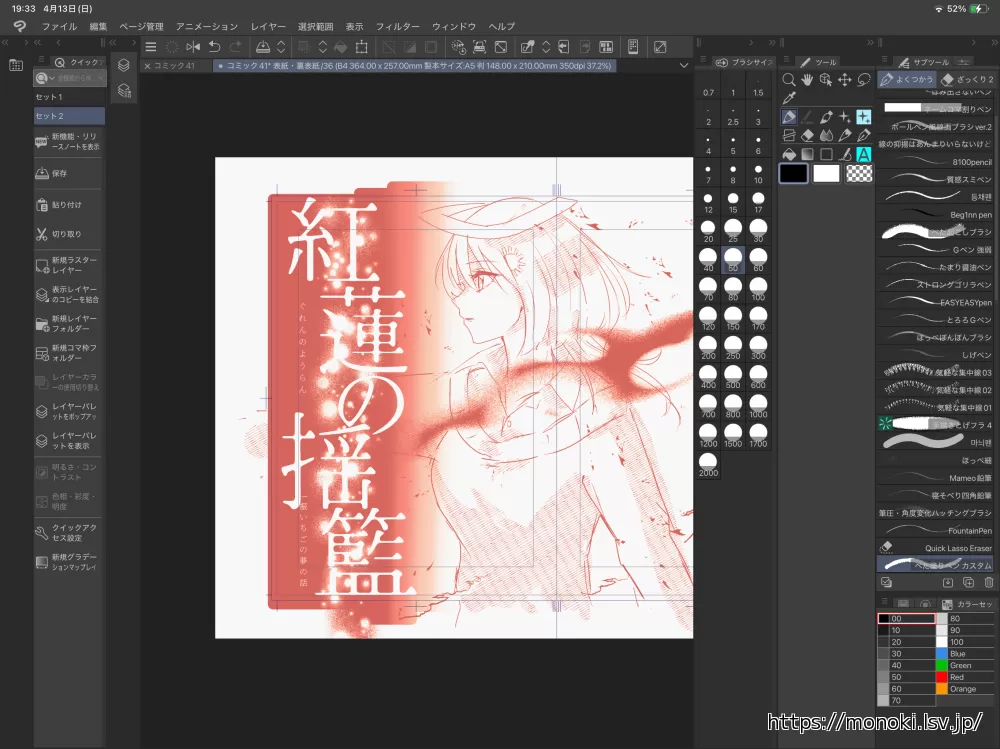Expand the canvas tab list chevron

[x=684, y=65]
